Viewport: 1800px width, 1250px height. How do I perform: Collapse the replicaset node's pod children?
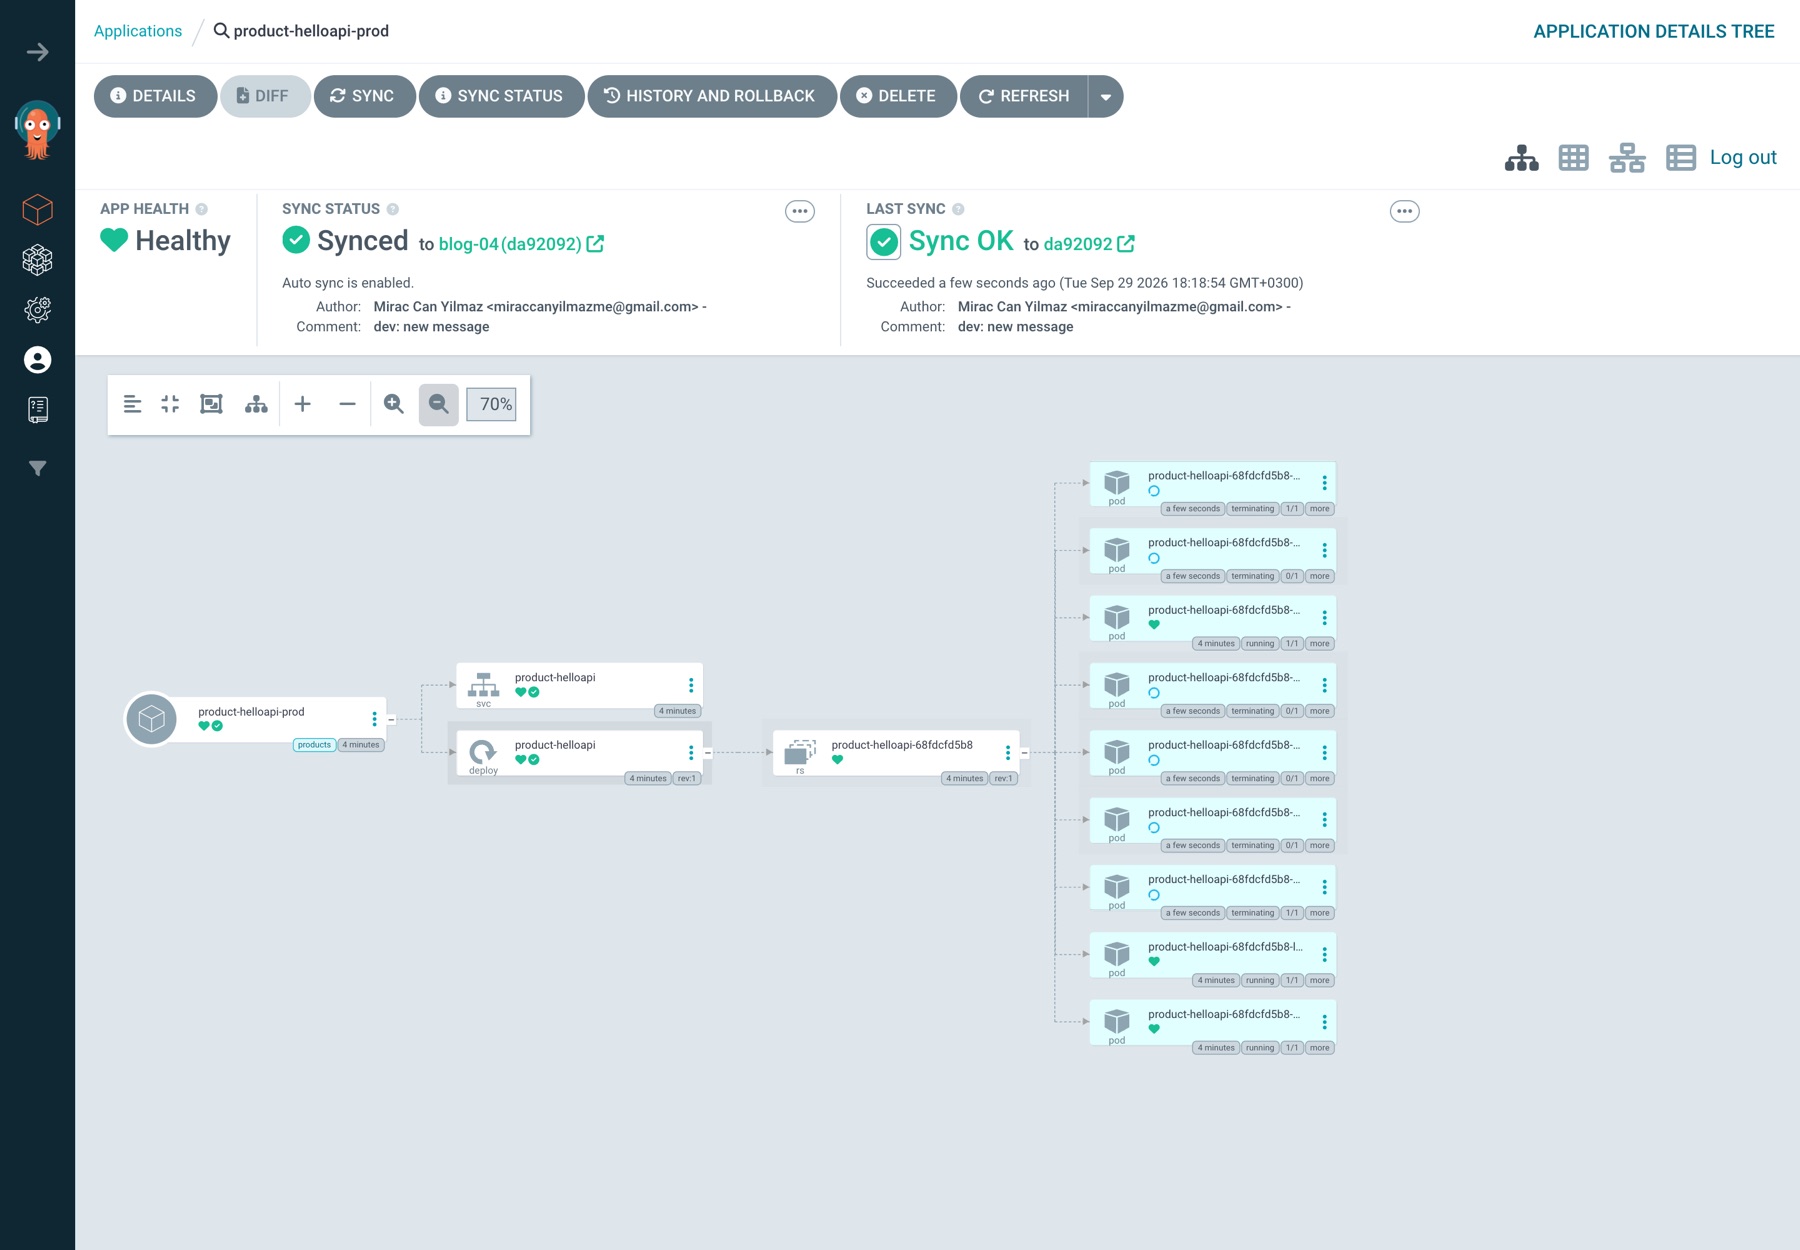1025,752
